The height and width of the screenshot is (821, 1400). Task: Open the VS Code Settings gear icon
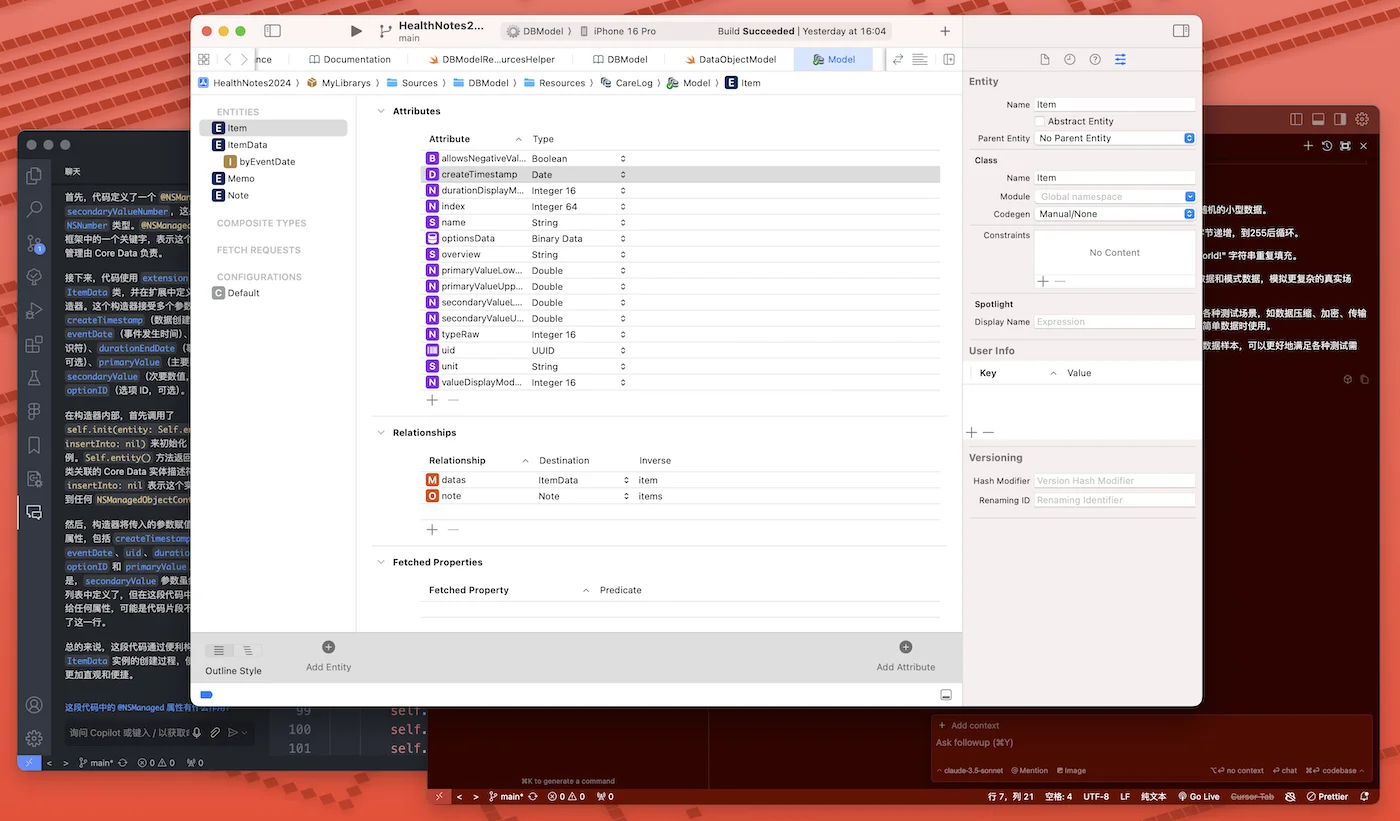[34, 738]
